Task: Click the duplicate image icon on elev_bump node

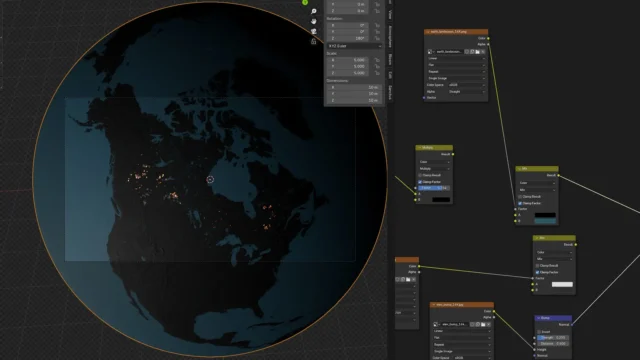Action: (478, 324)
